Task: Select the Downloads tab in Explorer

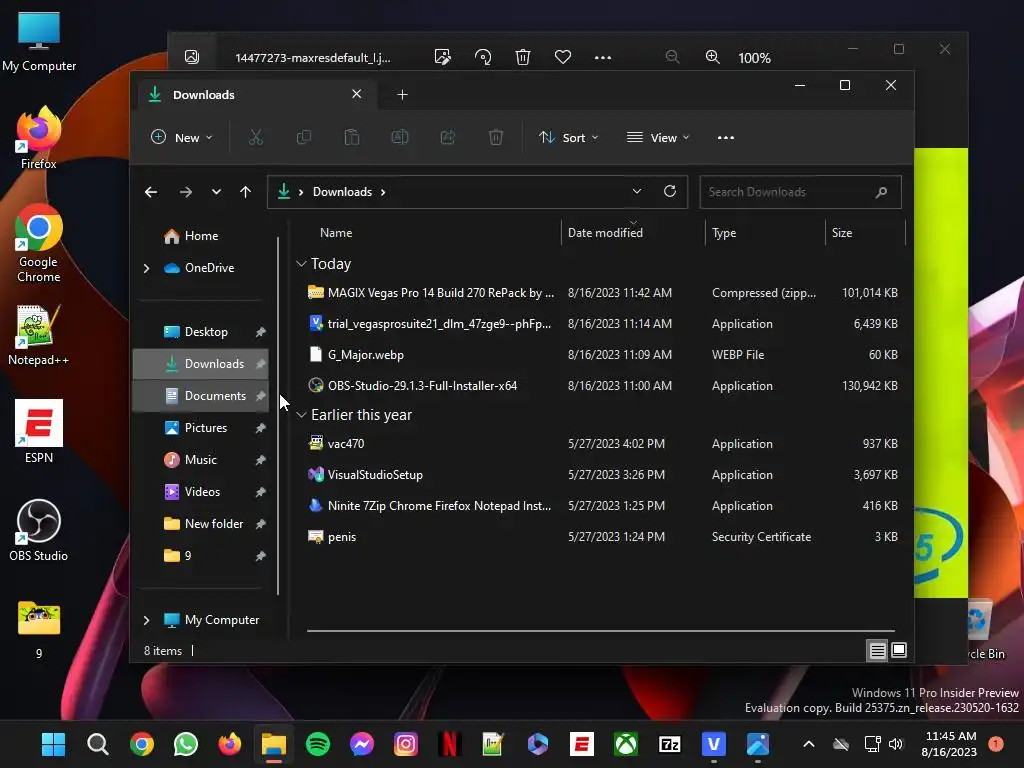Action: coord(256,95)
